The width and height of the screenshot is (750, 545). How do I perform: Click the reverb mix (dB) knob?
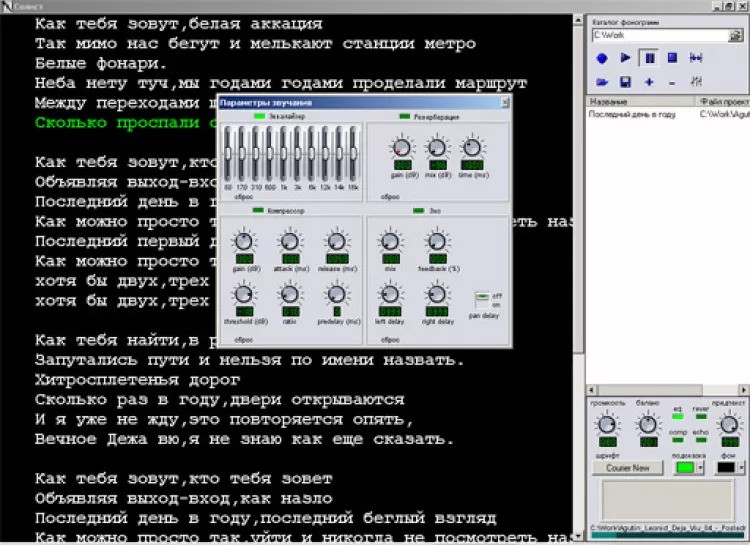pyautogui.click(x=437, y=148)
